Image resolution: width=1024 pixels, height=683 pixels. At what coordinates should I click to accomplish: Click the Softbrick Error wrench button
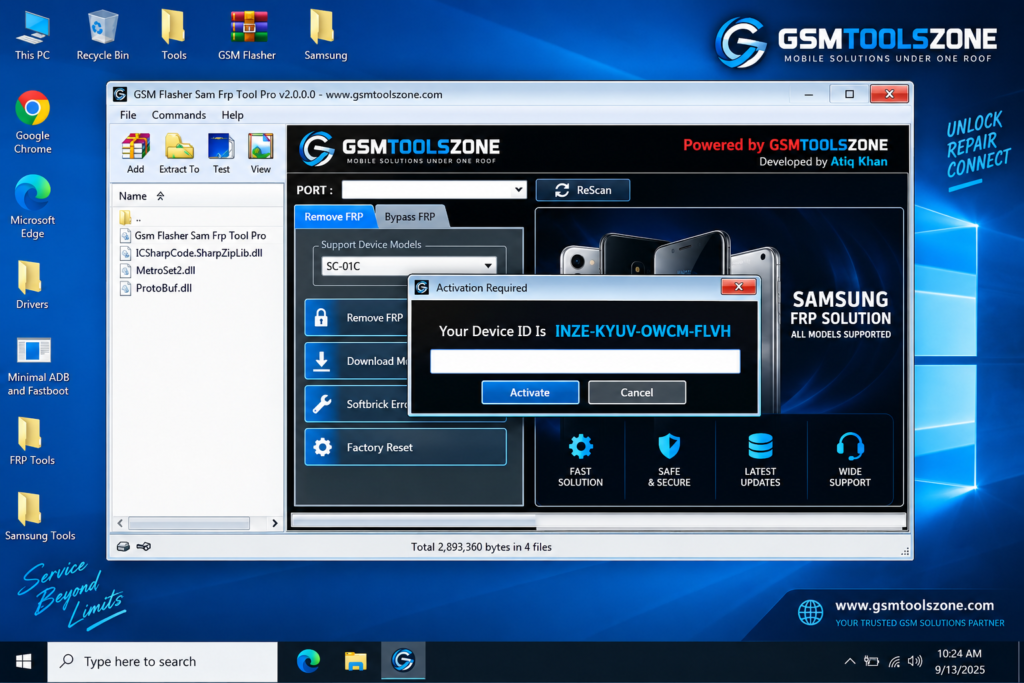[x=357, y=404]
